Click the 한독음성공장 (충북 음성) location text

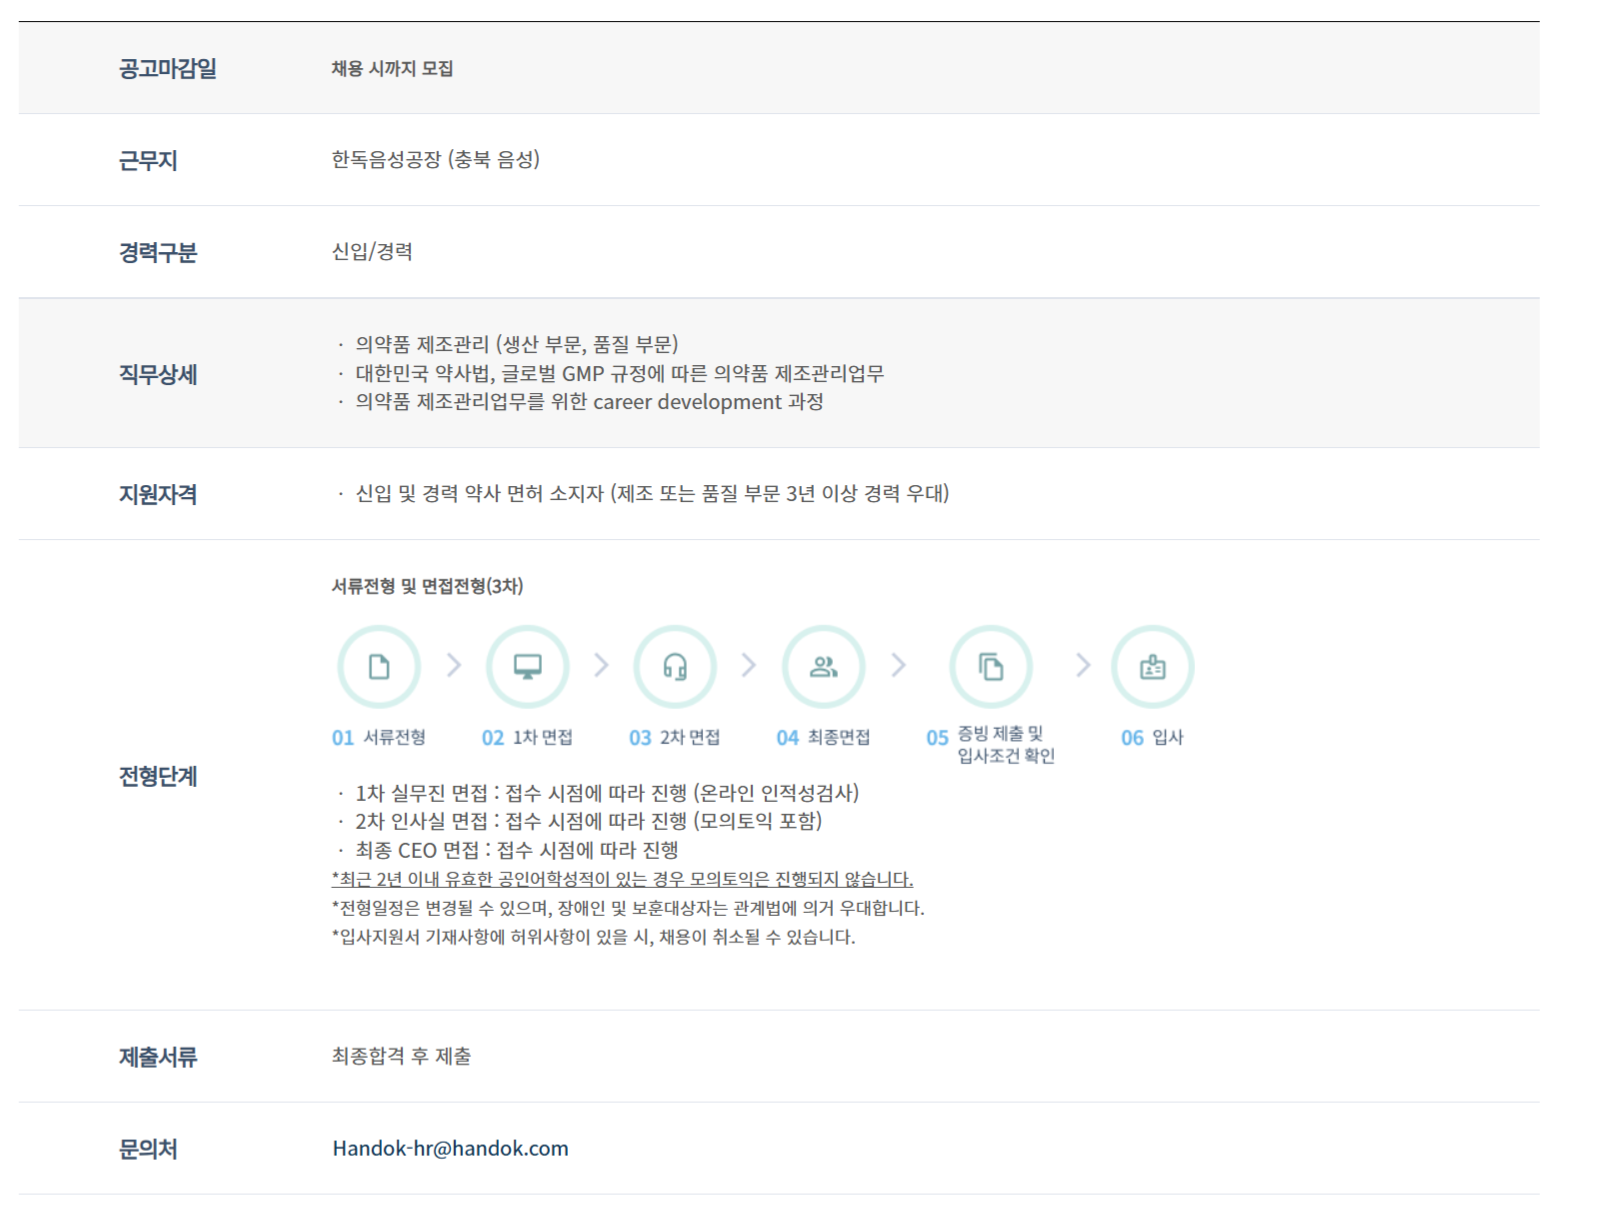pos(435,160)
